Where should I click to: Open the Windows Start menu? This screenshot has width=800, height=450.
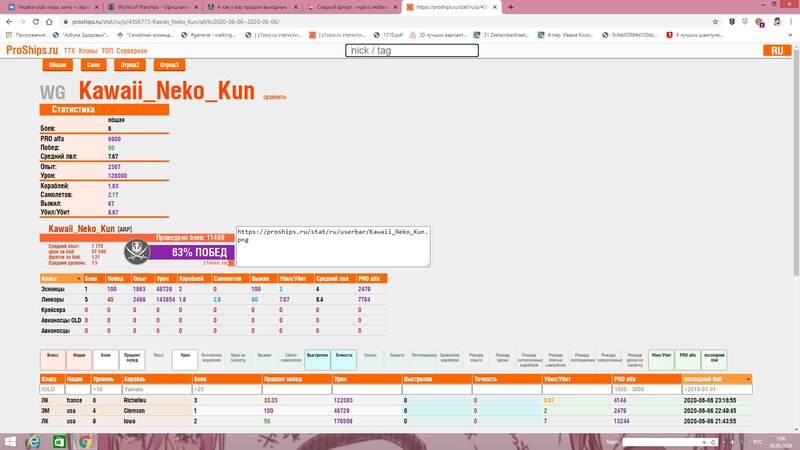10,442
